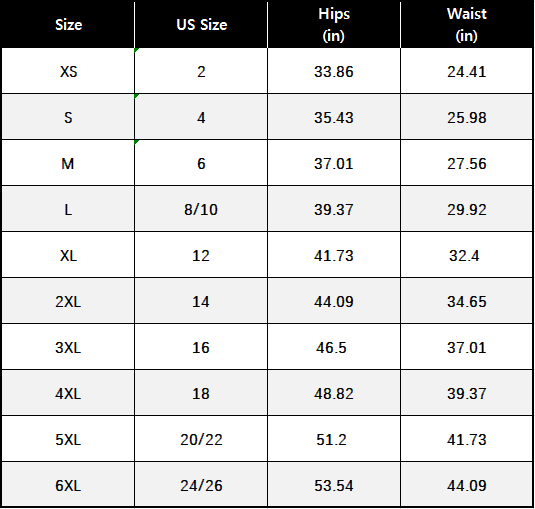Select the XS size cell
Screen dimensions: 535x509
tap(68, 71)
